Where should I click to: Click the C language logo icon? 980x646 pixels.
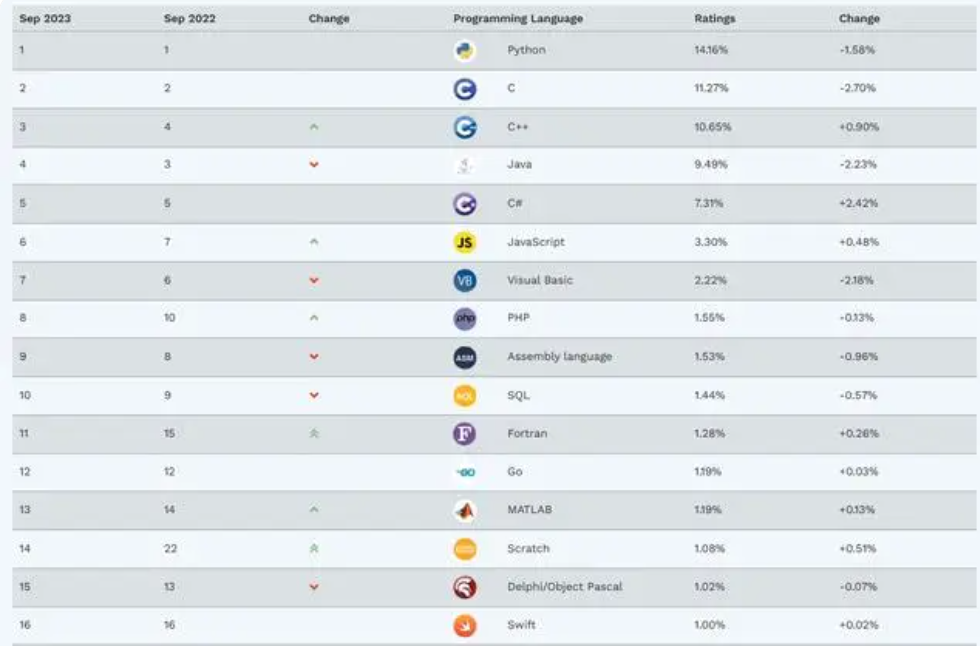464,89
